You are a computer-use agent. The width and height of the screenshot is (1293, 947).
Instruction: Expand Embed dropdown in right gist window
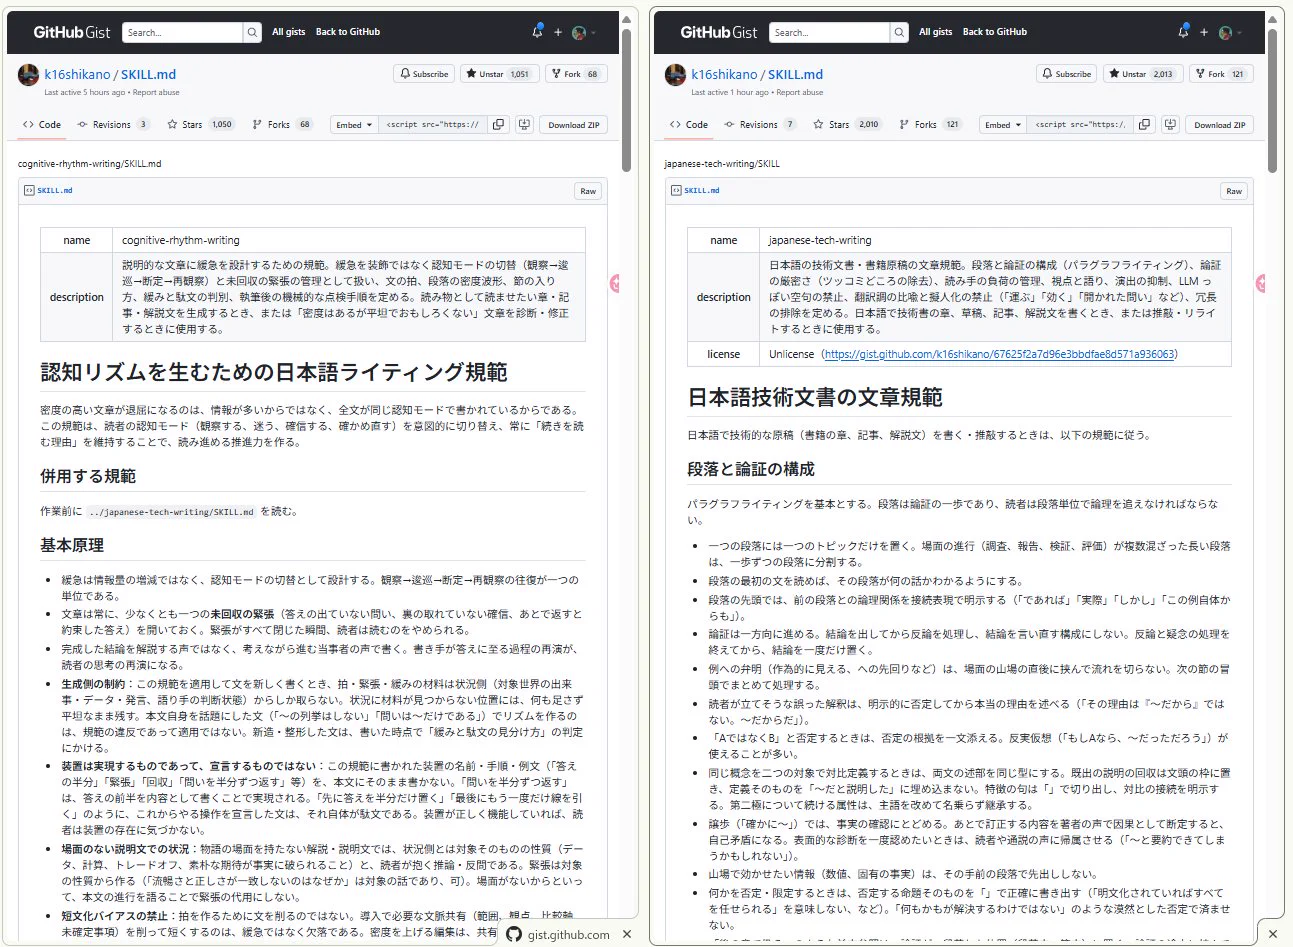tap(1003, 125)
